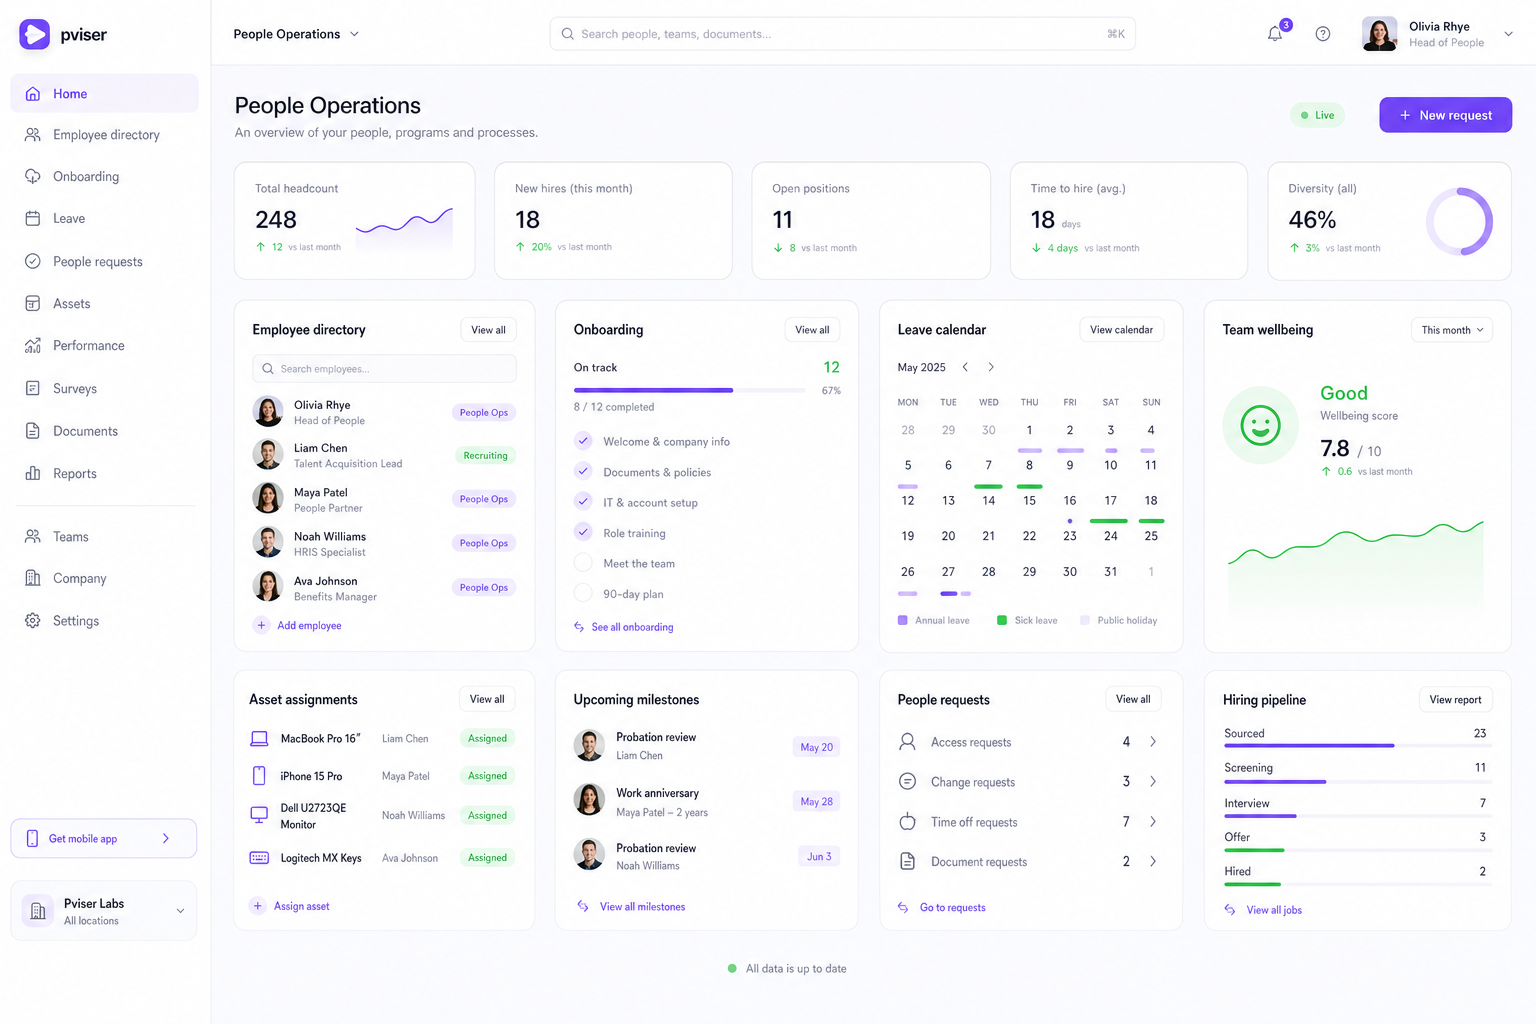
Task: Click the Document requests file icon
Action: pos(907,861)
